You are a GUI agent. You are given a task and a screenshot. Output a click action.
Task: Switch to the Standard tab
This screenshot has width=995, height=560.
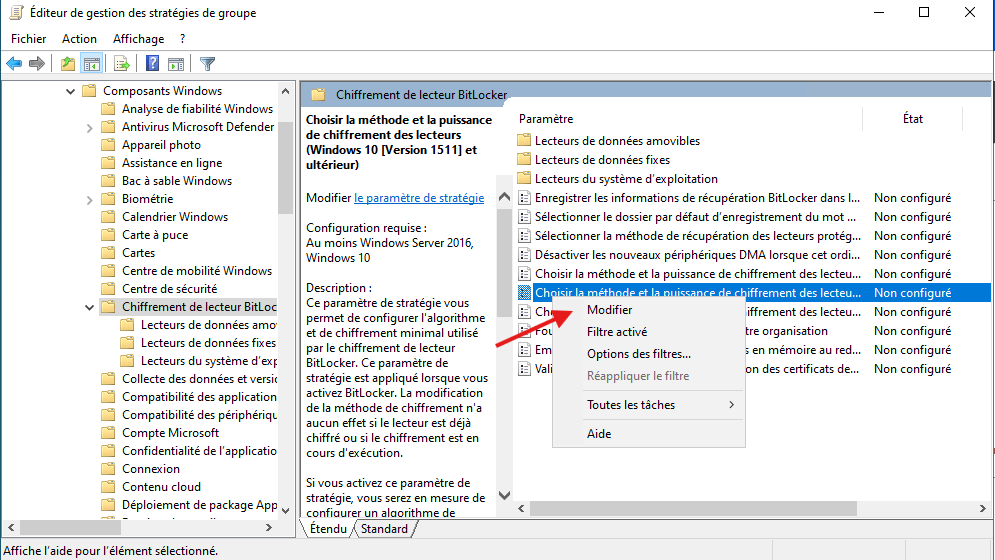tap(384, 529)
